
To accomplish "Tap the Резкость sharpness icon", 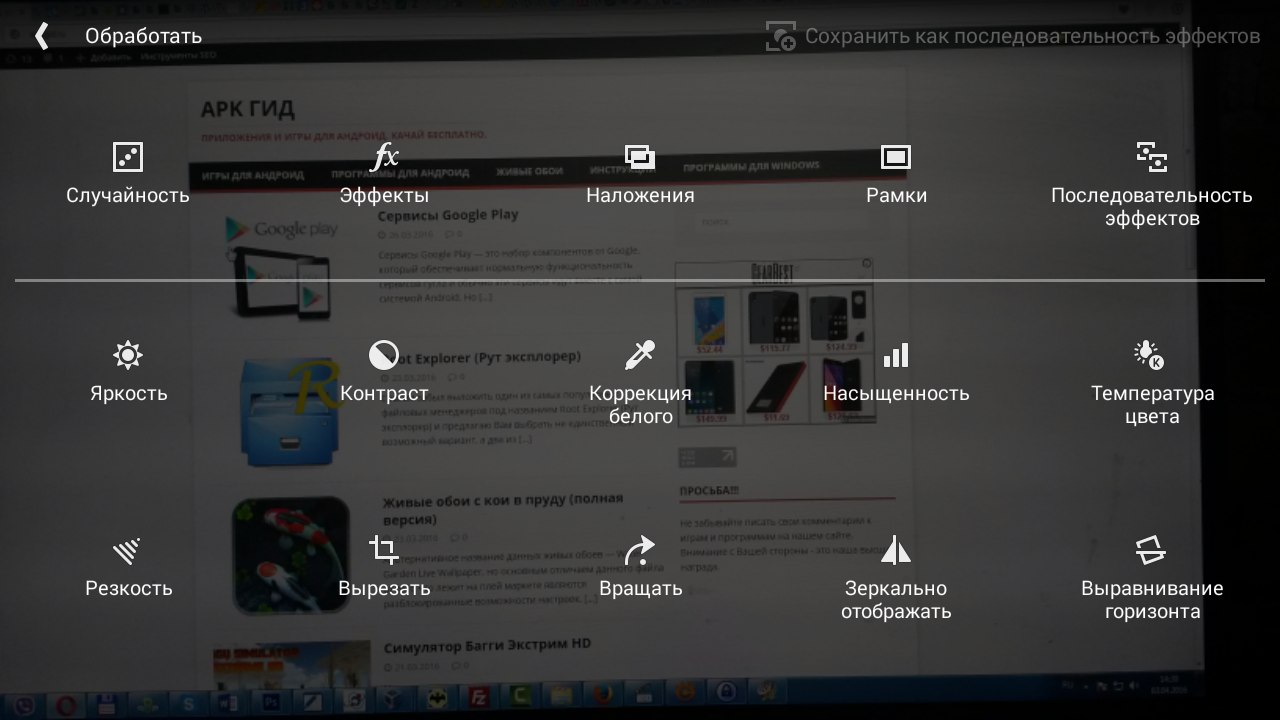I will click(x=128, y=550).
